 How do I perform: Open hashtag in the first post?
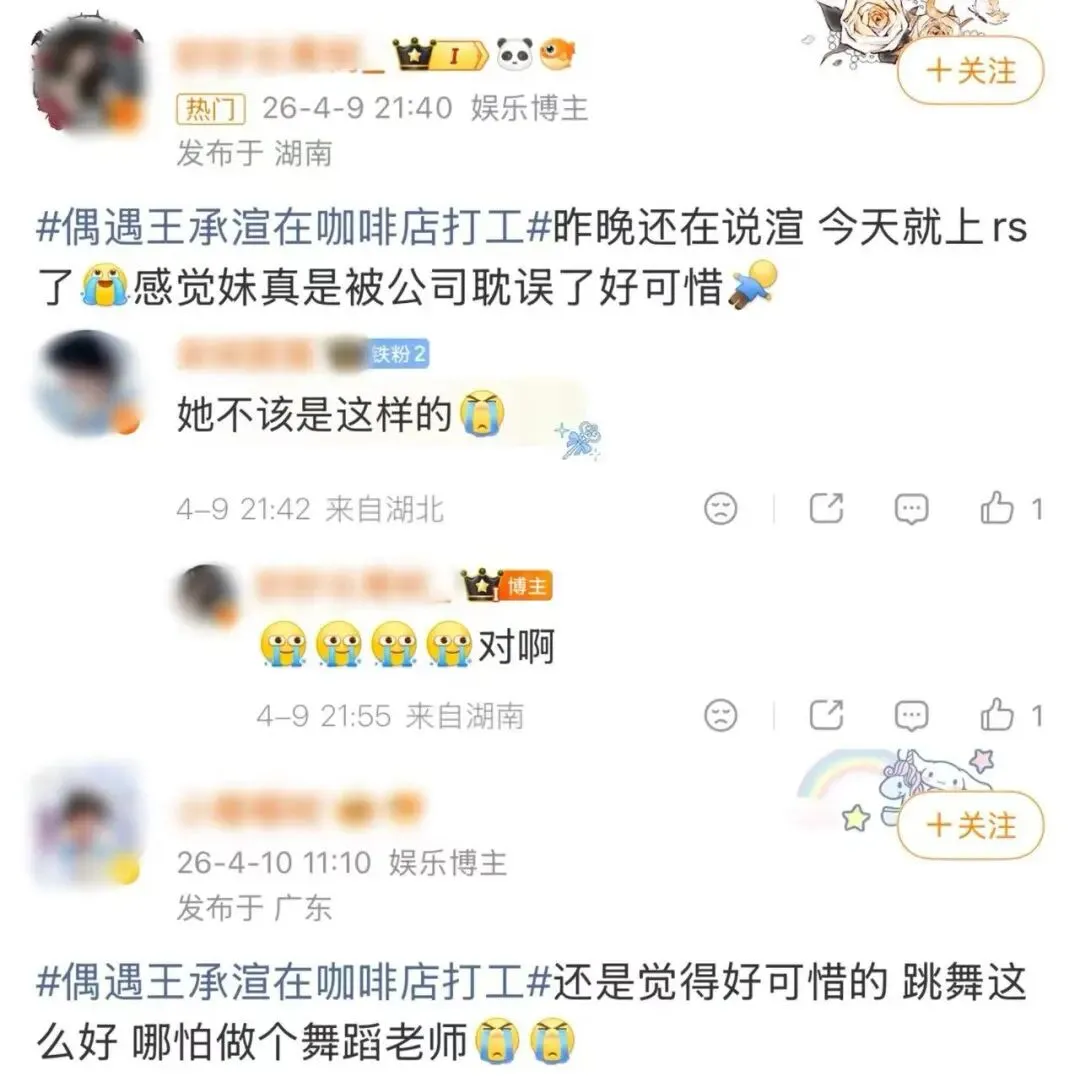[293, 228]
